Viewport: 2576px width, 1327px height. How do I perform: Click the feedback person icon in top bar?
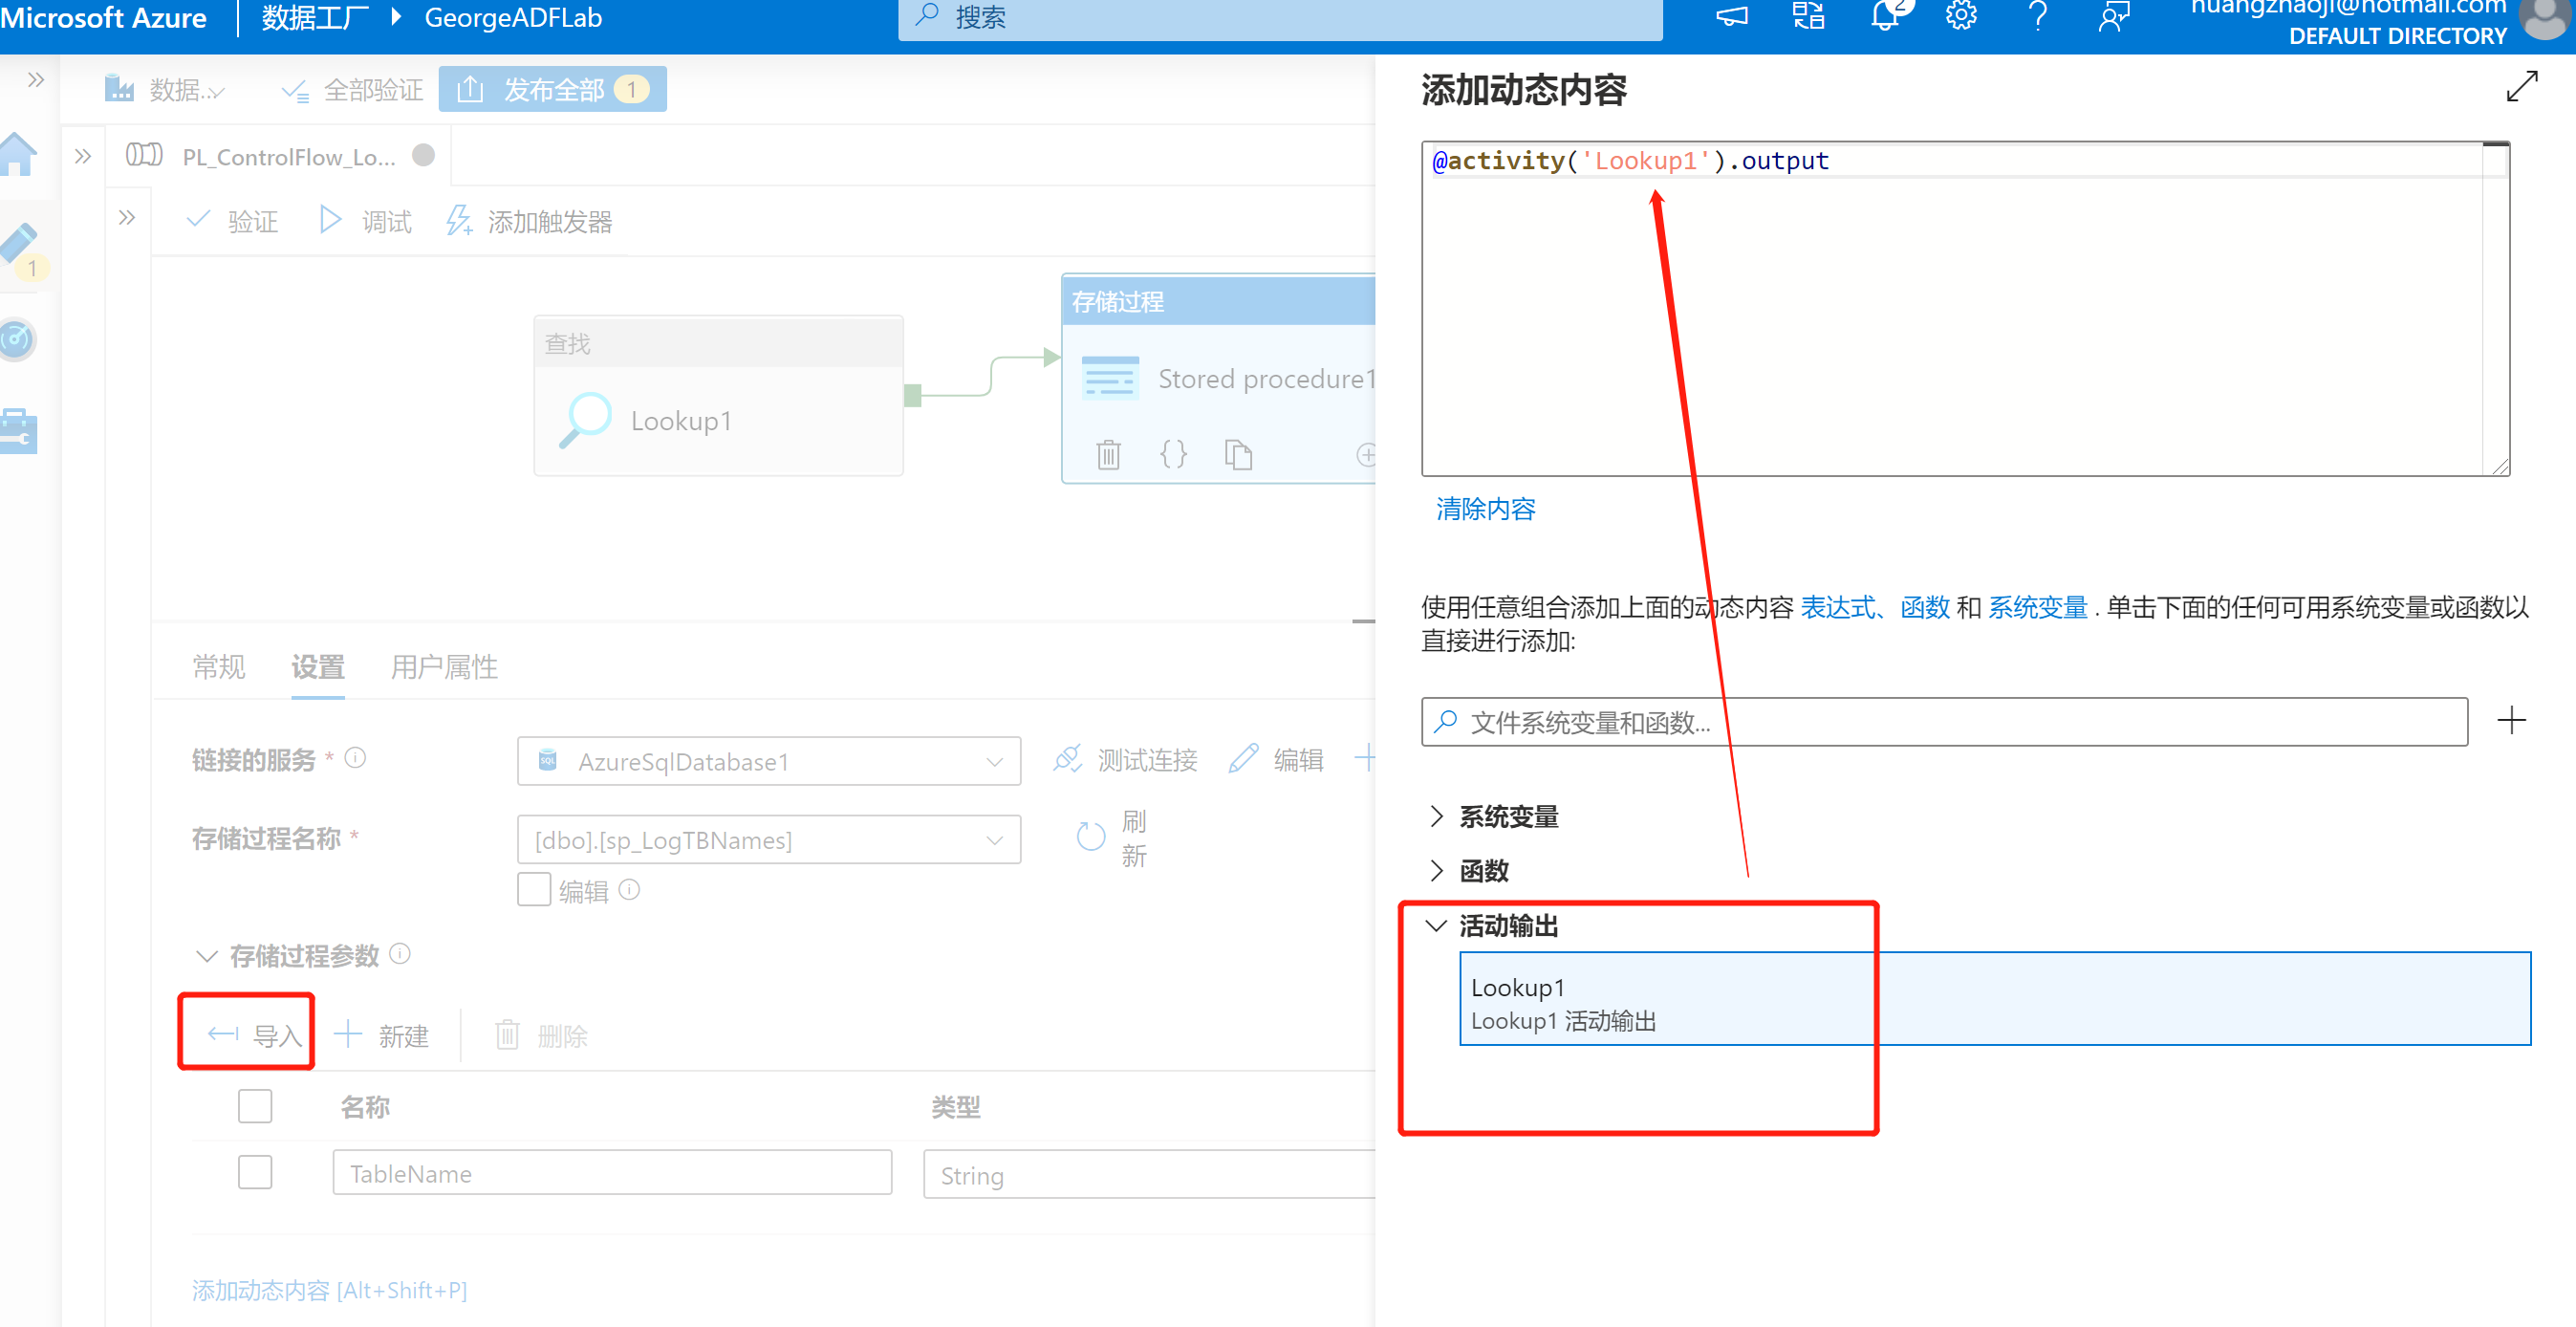coord(2114,16)
